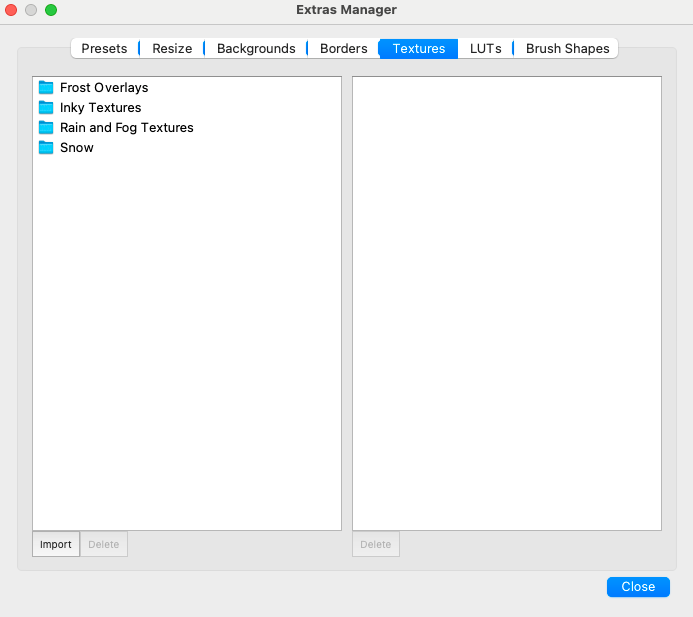Viewport: 693px width, 617px height.
Task: Click the Extras Manager title bar text
Action: click(x=346, y=10)
